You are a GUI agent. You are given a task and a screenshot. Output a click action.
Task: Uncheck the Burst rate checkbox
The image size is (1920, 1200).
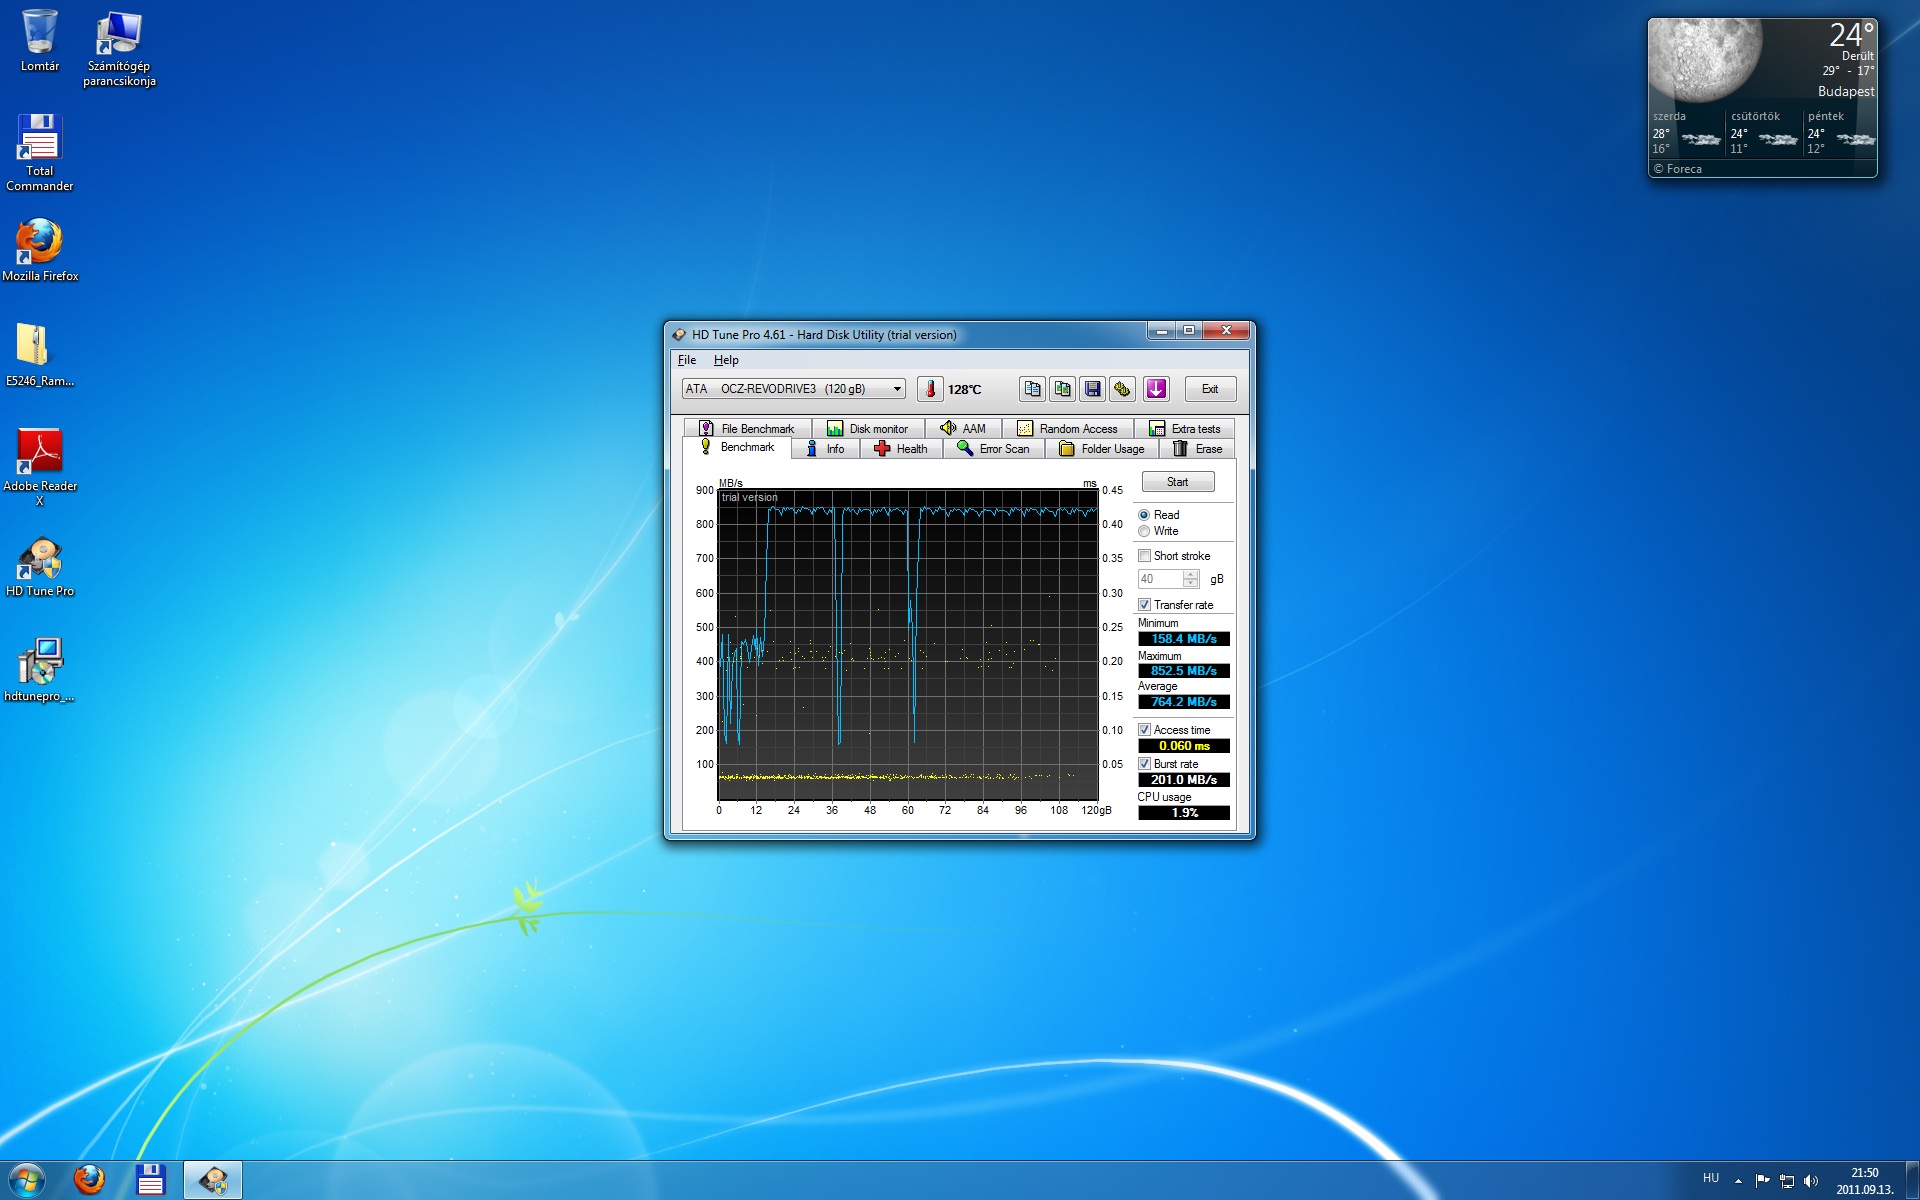coord(1144,764)
